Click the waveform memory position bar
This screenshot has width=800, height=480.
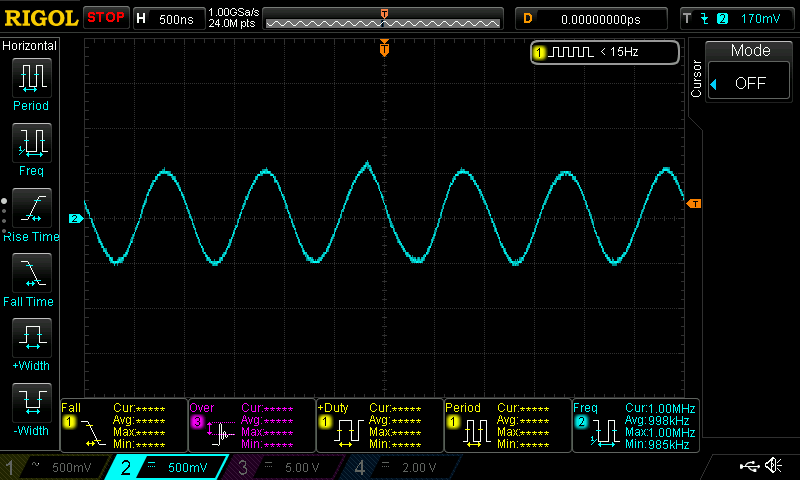pyautogui.click(x=384, y=19)
